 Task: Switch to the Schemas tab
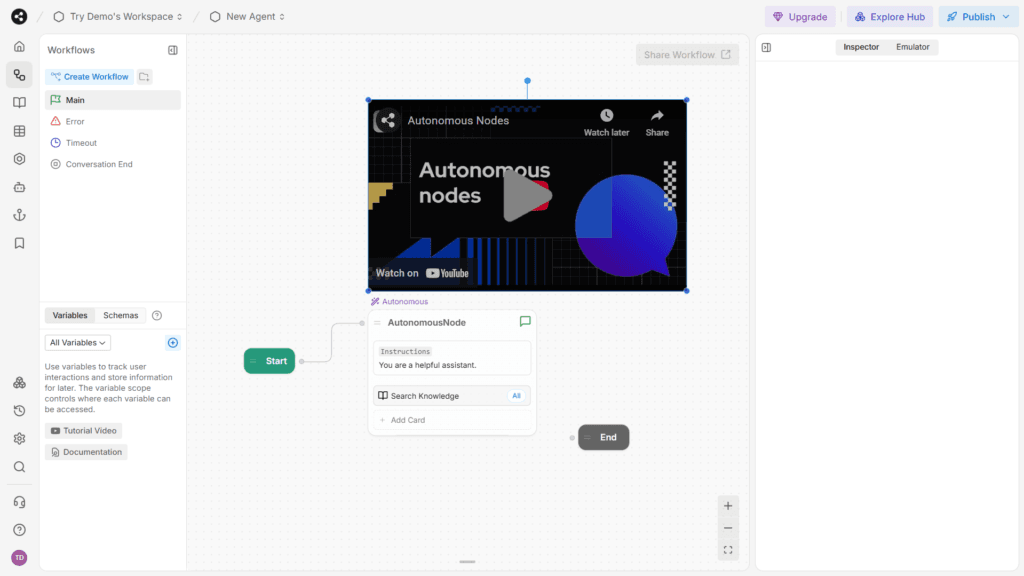121,315
